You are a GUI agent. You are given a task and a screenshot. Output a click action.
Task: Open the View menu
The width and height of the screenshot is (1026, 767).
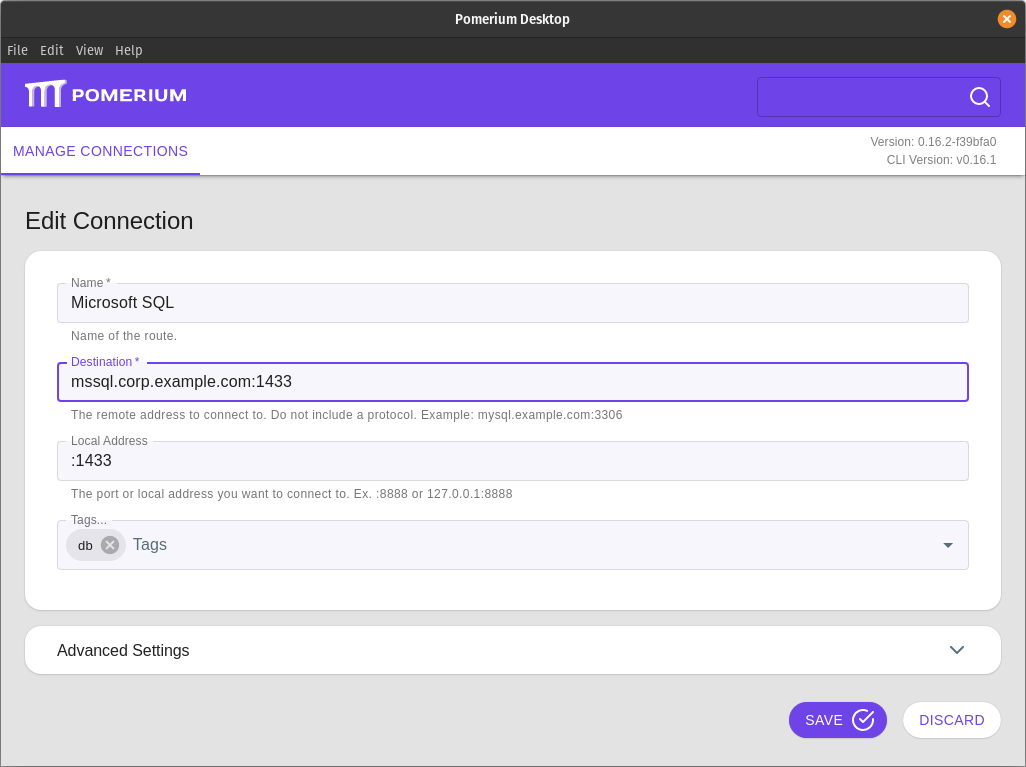(89, 50)
